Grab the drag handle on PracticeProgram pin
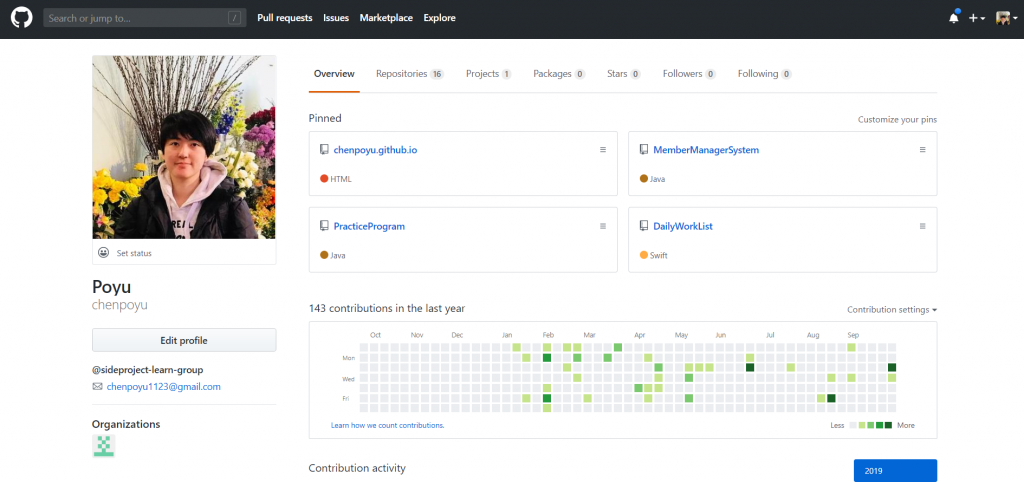This screenshot has height=482, width=1024. pyautogui.click(x=603, y=226)
